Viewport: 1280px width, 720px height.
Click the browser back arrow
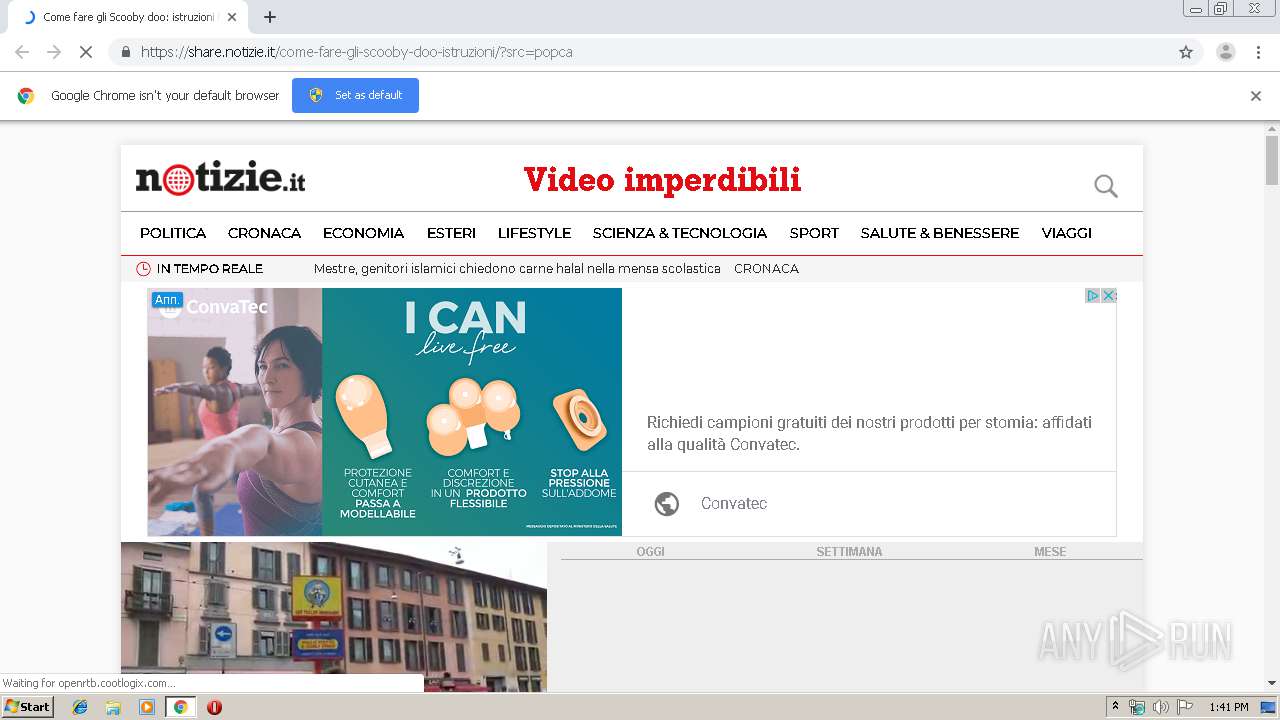(x=22, y=52)
